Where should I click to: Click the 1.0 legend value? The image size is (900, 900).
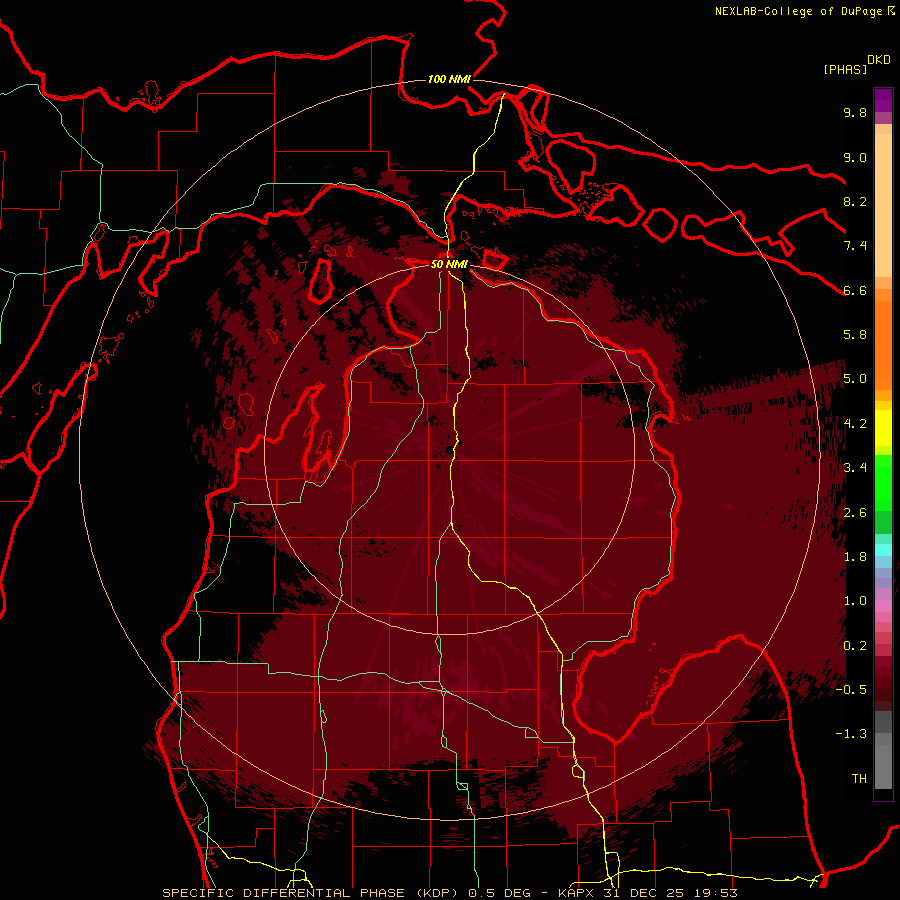855,601
